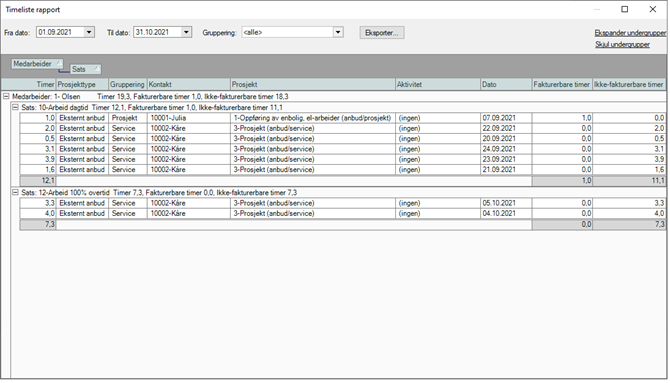Sort by the Gruppering column header
Viewport: 670px width, 383px height.
[x=128, y=85]
